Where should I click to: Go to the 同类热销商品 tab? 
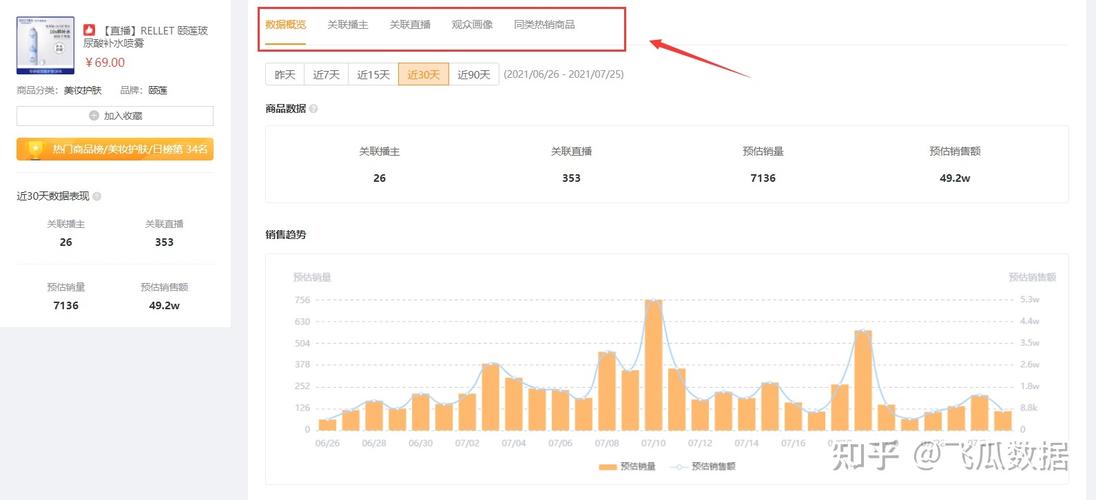544,24
